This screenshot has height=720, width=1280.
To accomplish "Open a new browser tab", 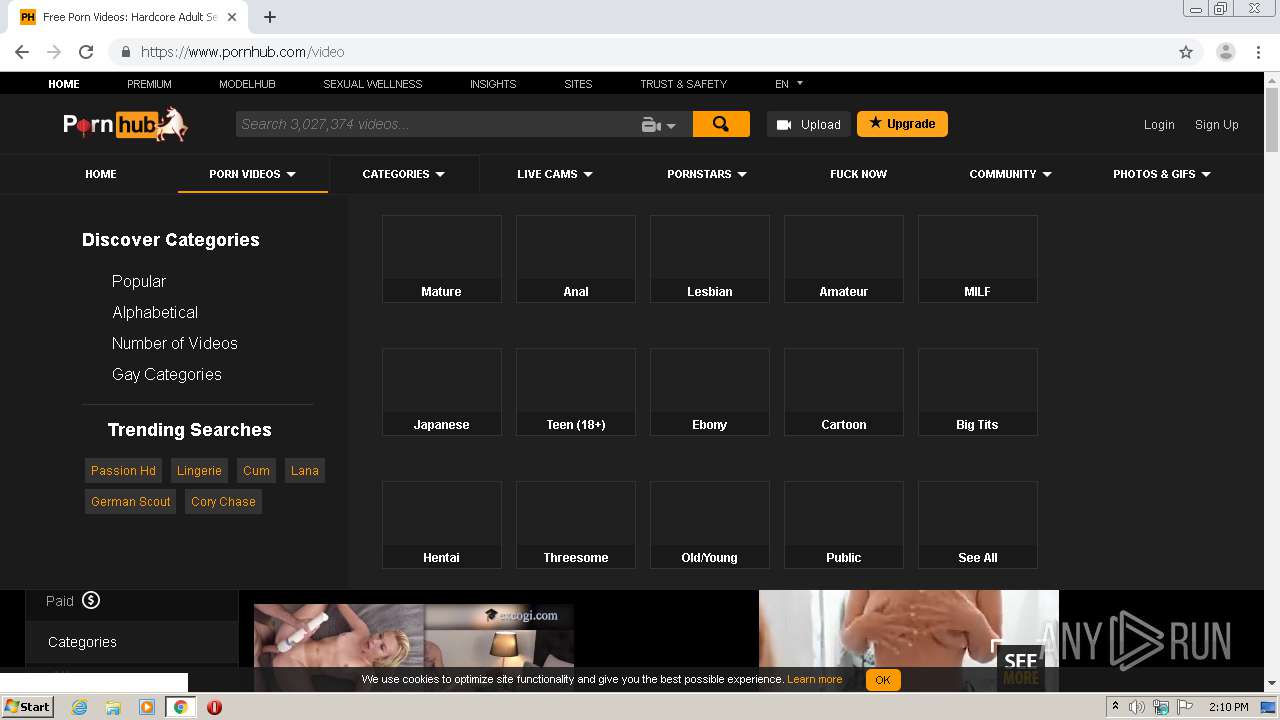I will coord(270,17).
